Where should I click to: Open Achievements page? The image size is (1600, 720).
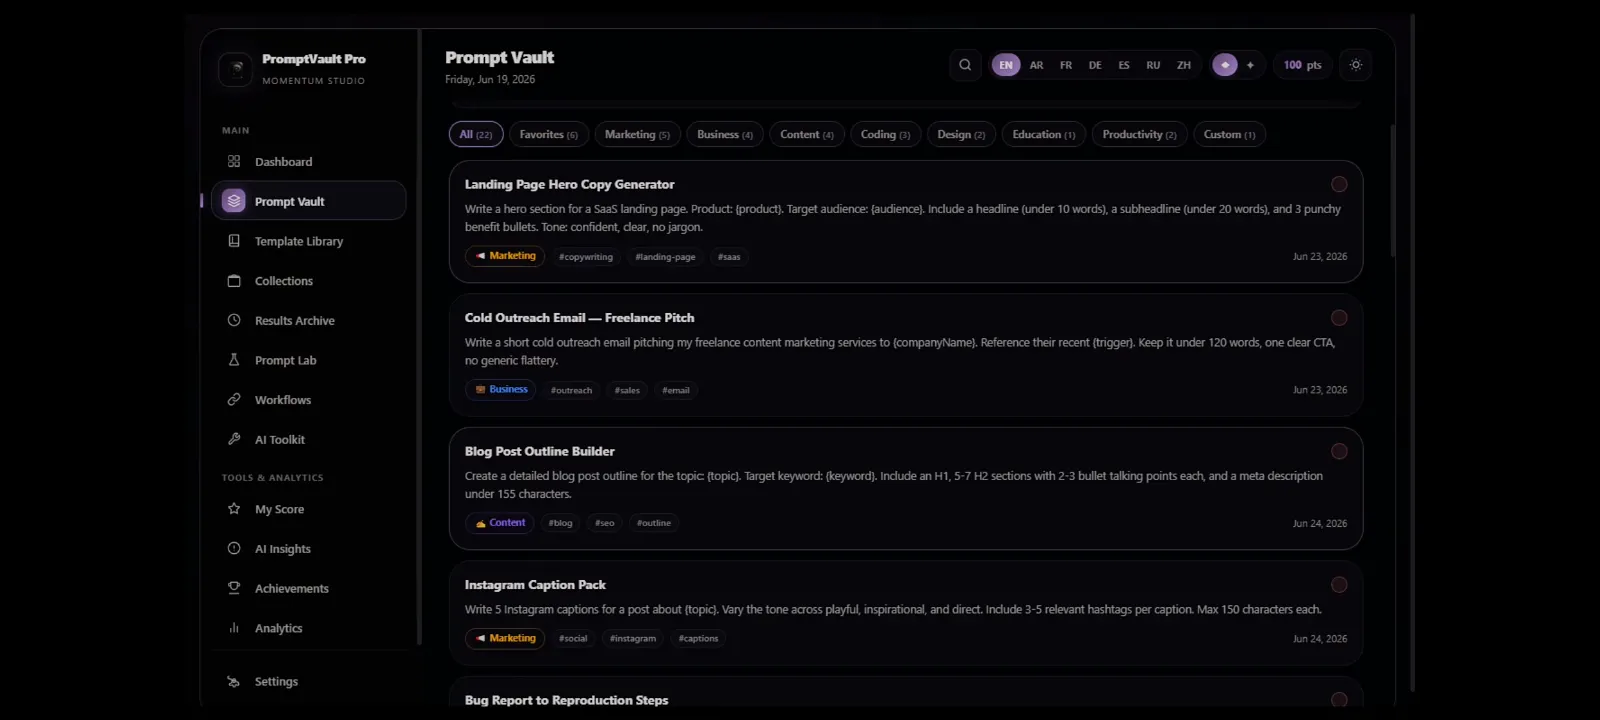[309, 589]
